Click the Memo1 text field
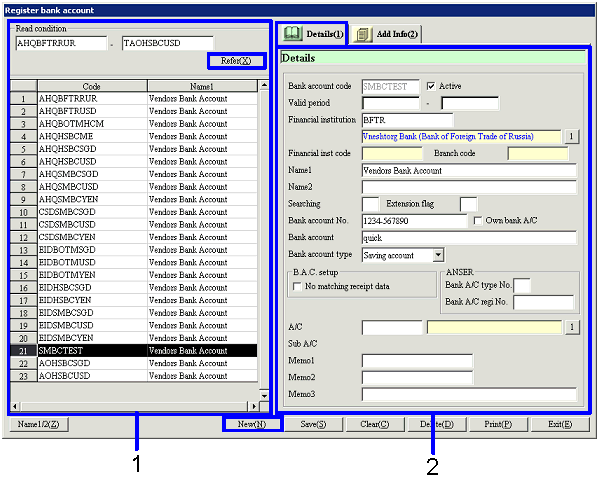 point(403,360)
